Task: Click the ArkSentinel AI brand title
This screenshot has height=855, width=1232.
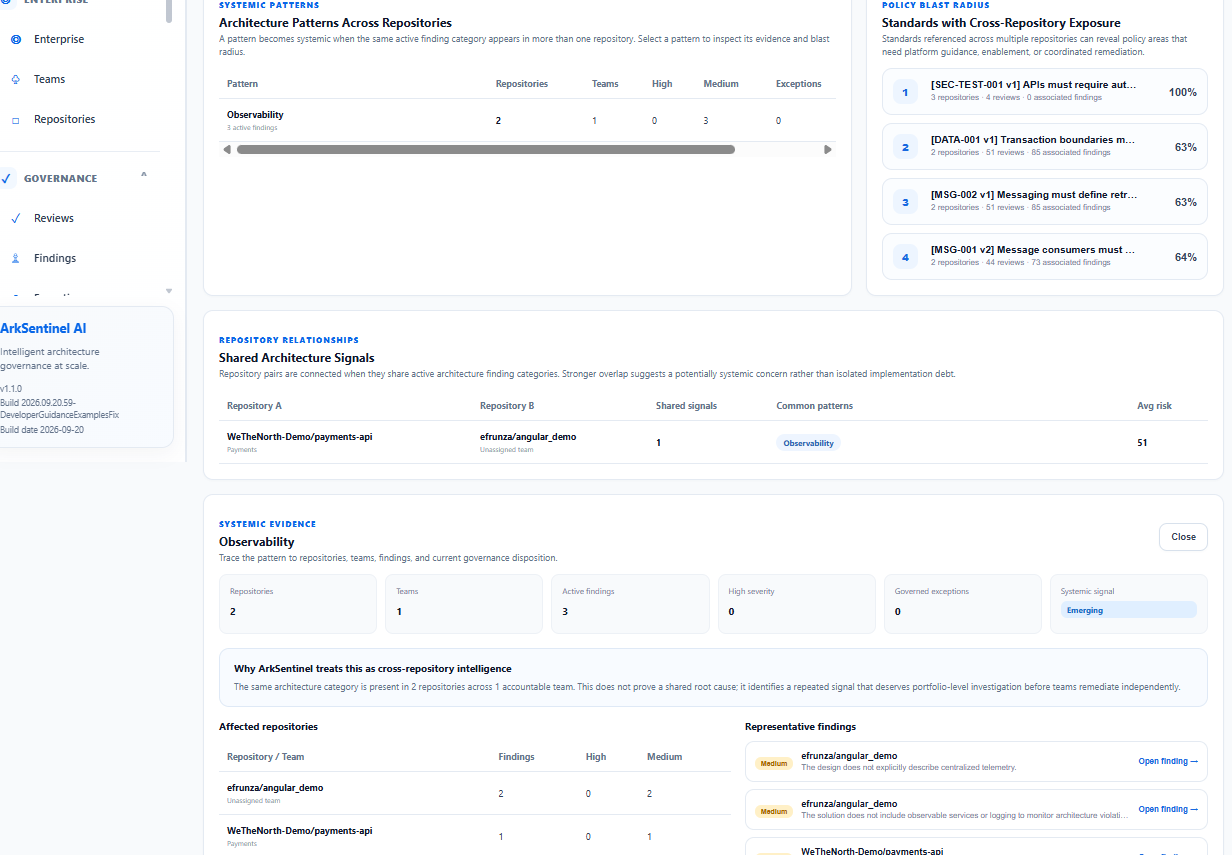Action: click(x=43, y=328)
